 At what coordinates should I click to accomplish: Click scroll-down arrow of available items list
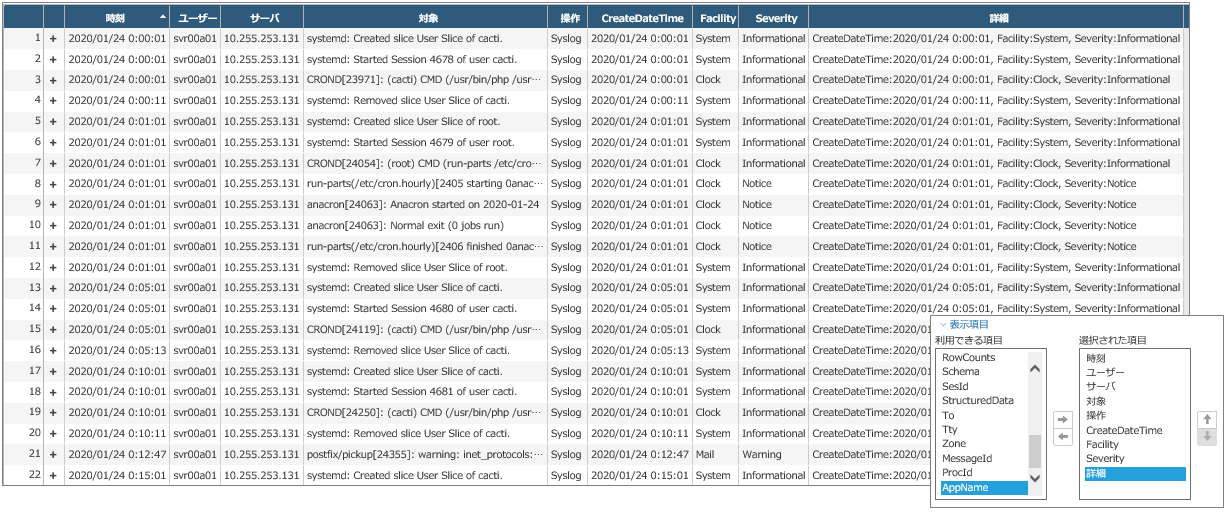(x=1035, y=479)
